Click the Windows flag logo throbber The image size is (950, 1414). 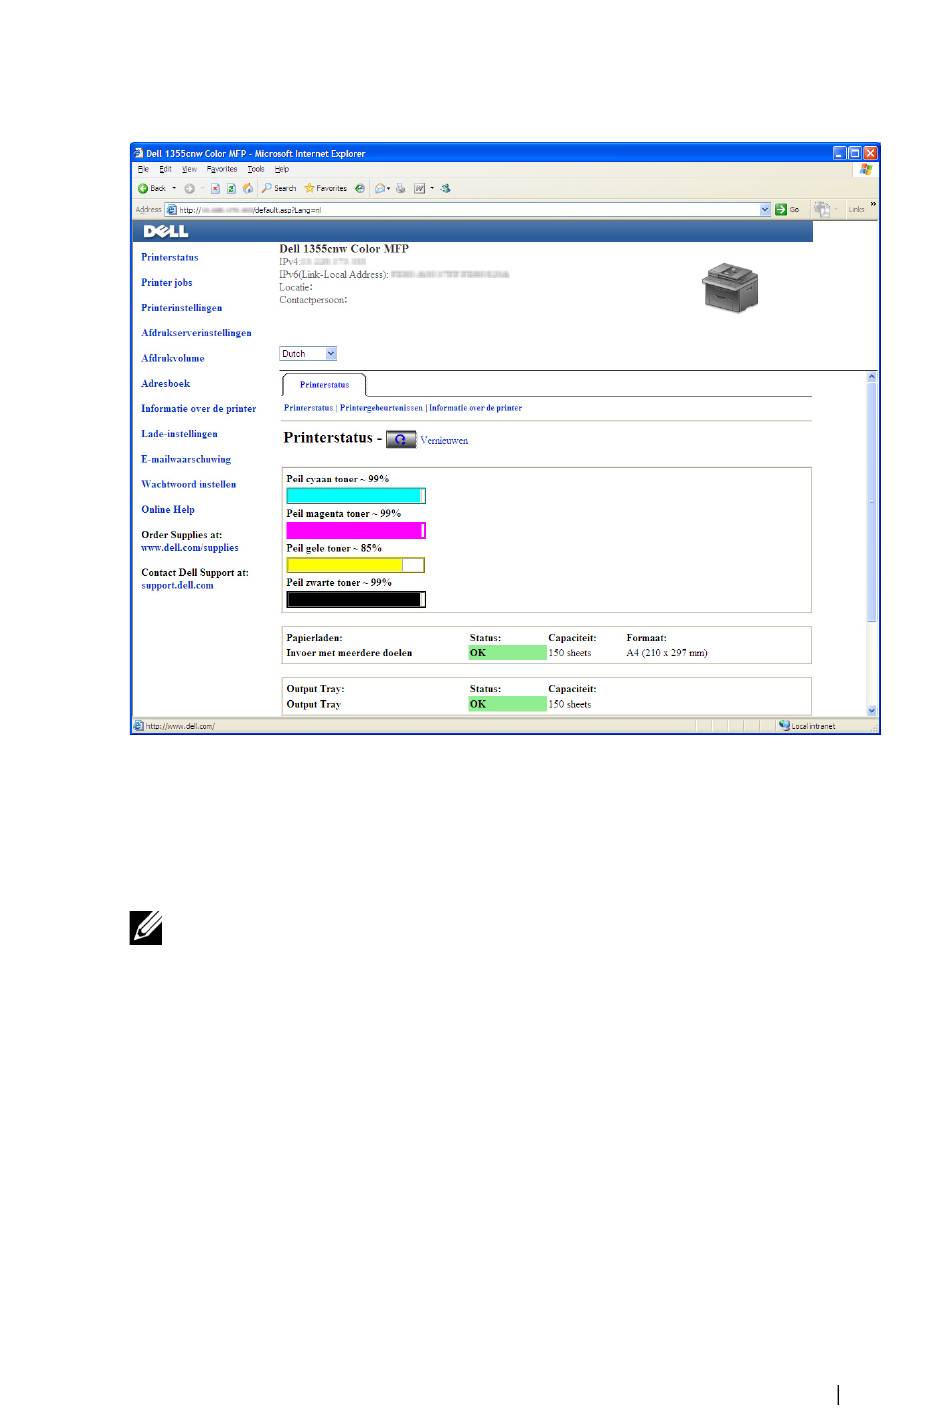(x=866, y=169)
